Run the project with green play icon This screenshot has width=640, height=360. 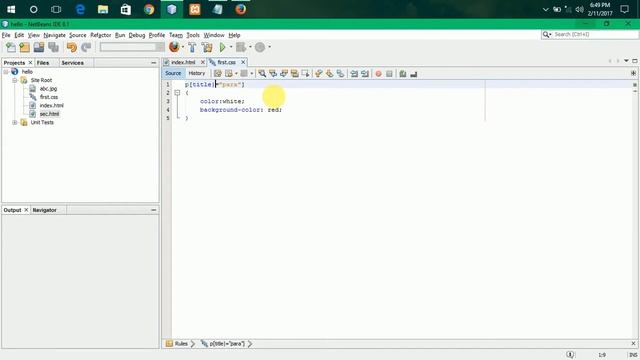(222, 47)
